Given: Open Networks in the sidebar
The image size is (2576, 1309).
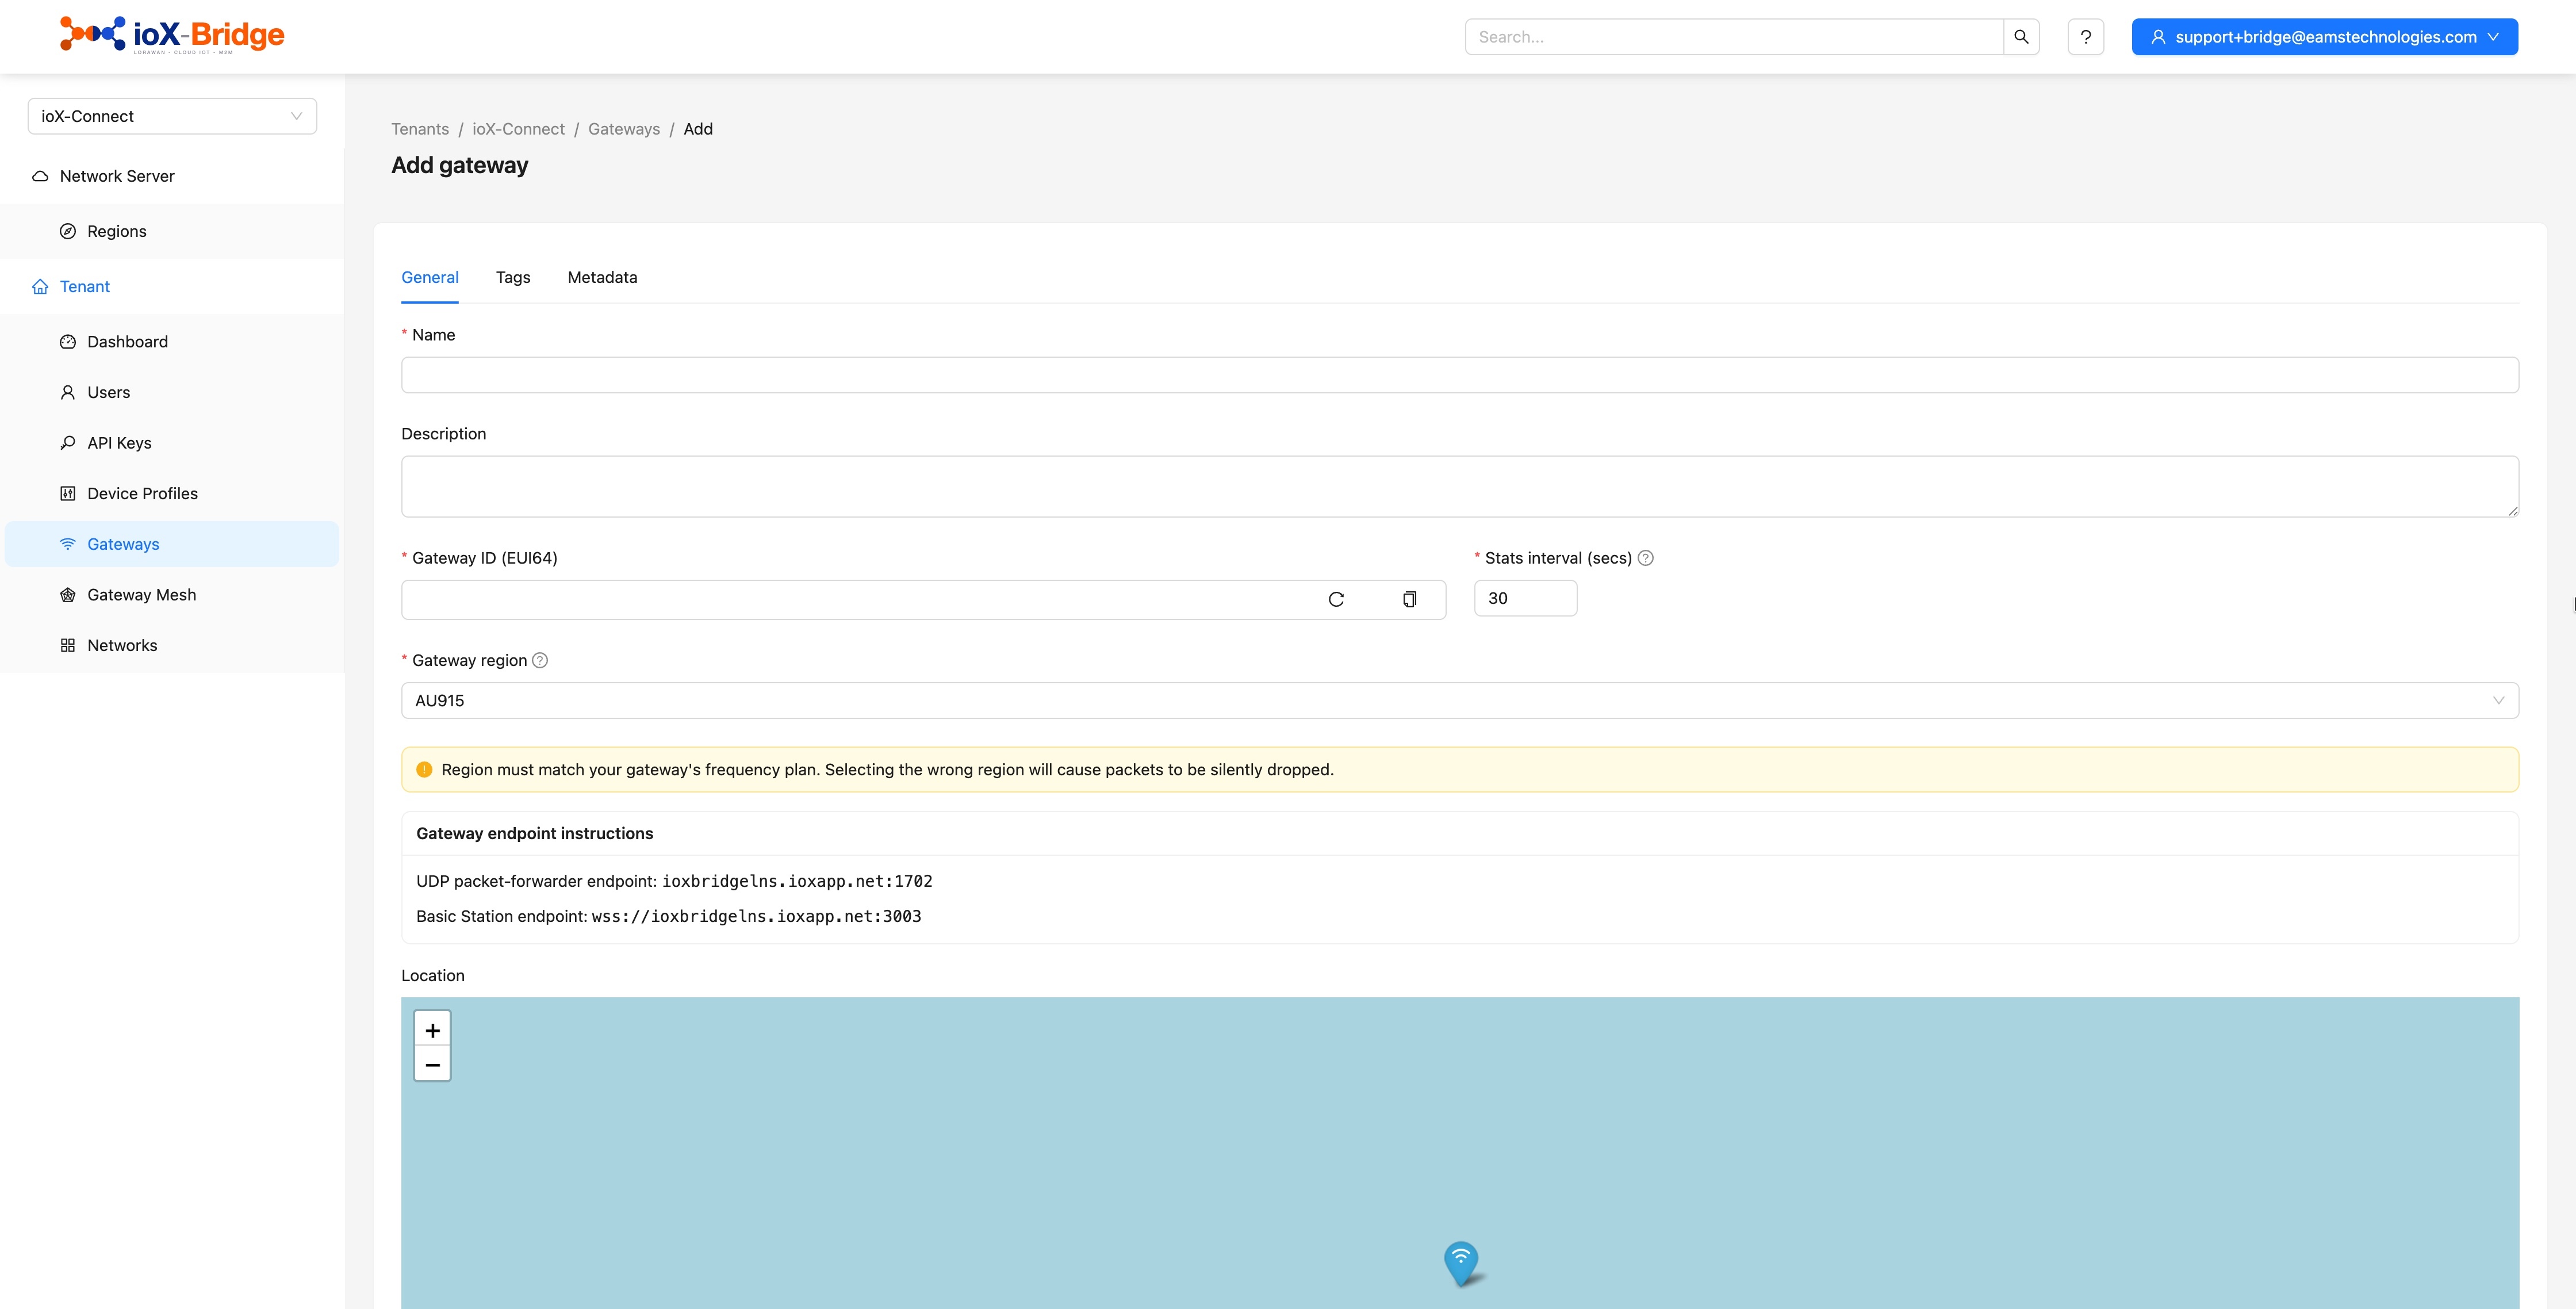Looking at the screenshot, I should point(172,645).
